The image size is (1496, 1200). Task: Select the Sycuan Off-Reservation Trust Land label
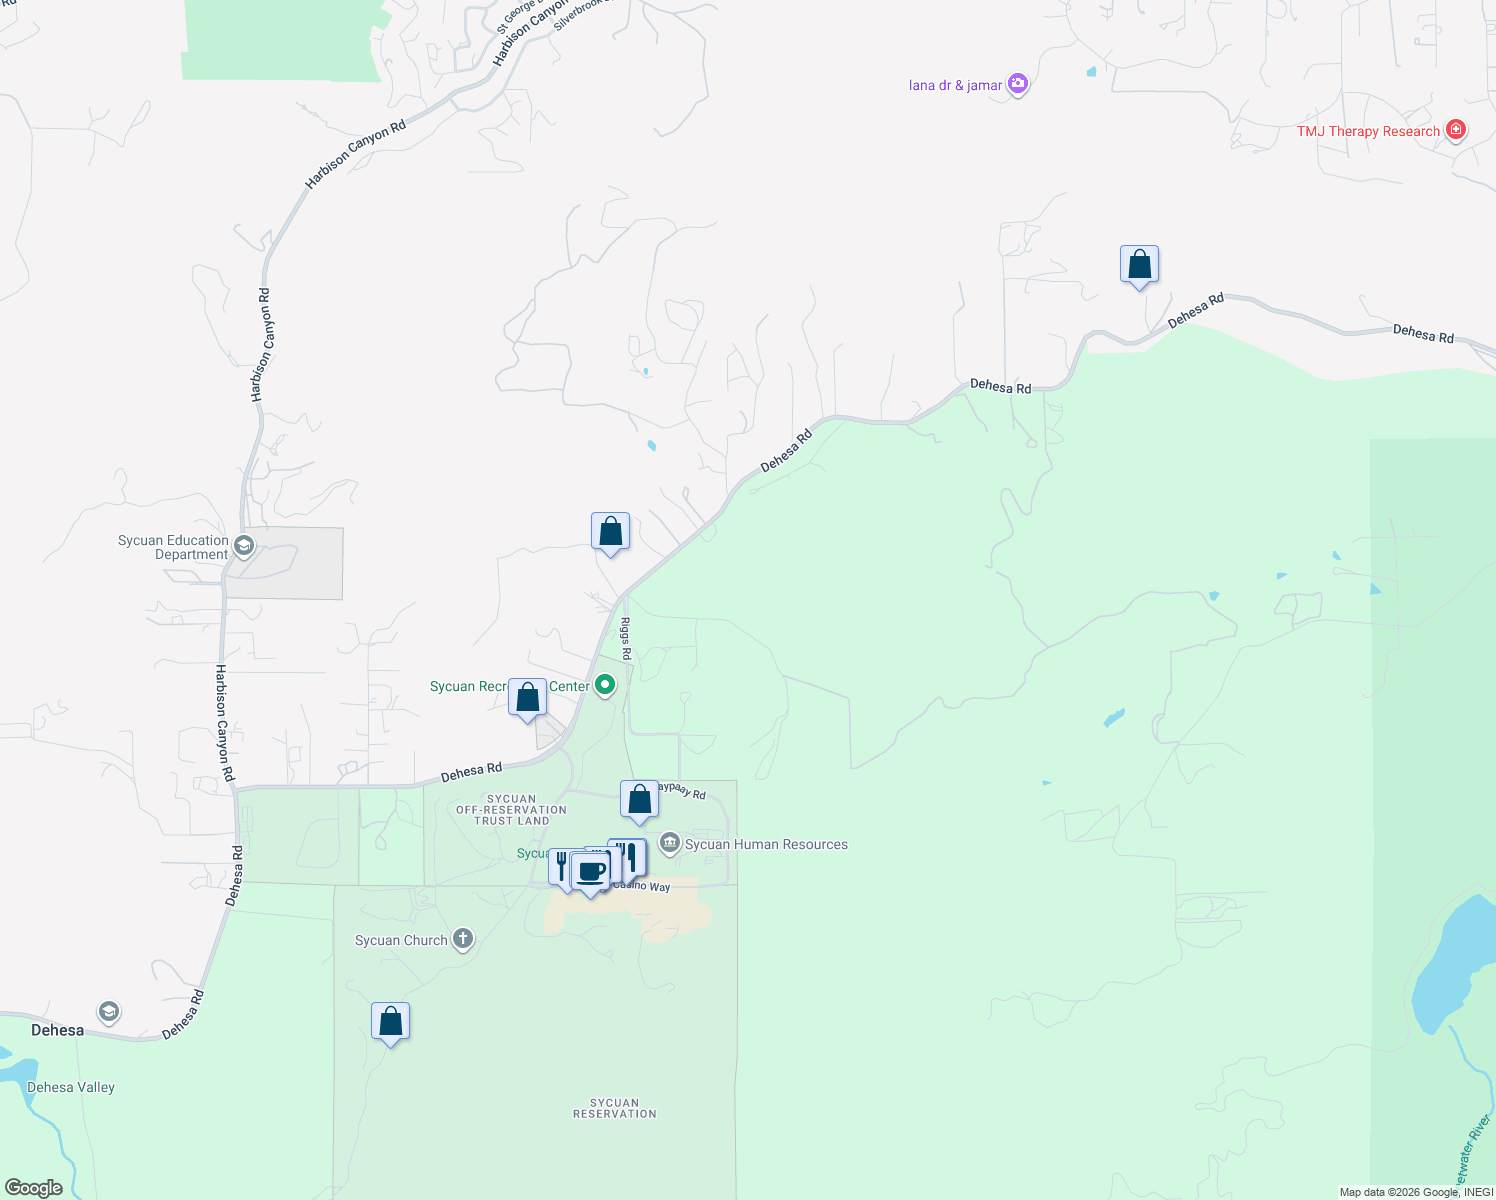pos(513,810)
